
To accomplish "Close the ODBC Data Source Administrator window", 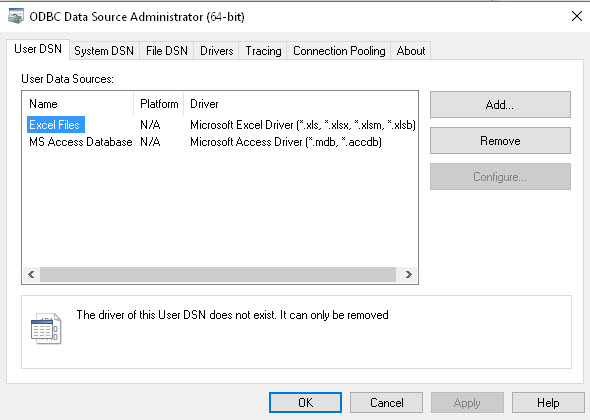I will click(576, 16).
